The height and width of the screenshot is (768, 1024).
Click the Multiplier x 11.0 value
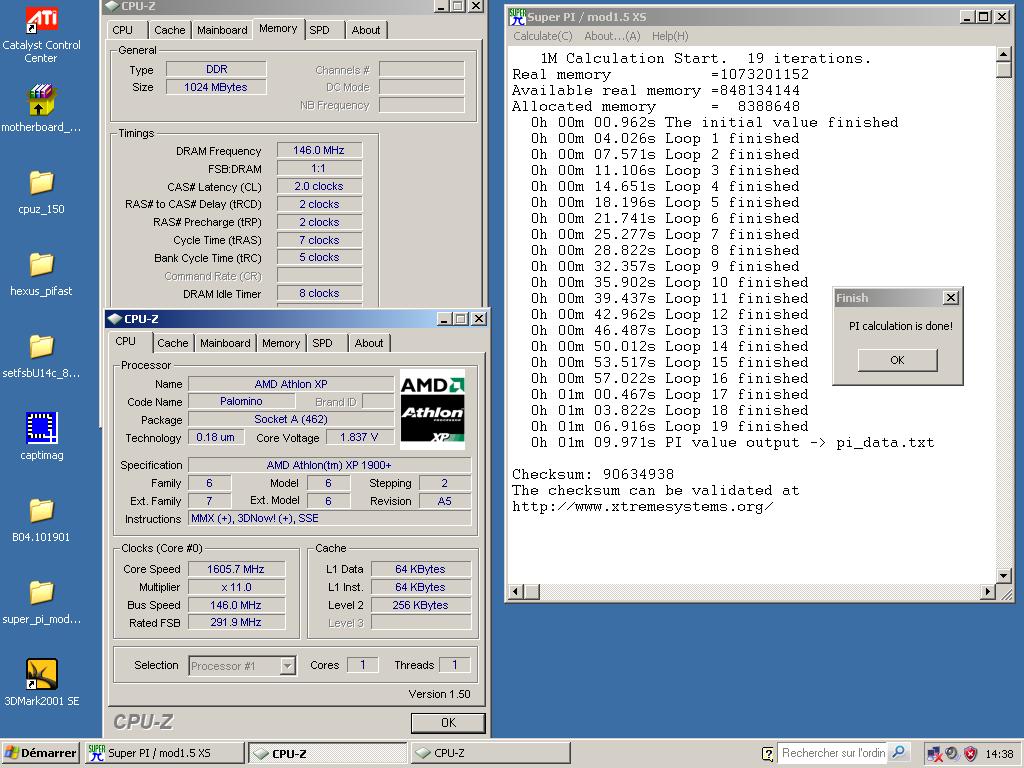click(x=236, y=587)
